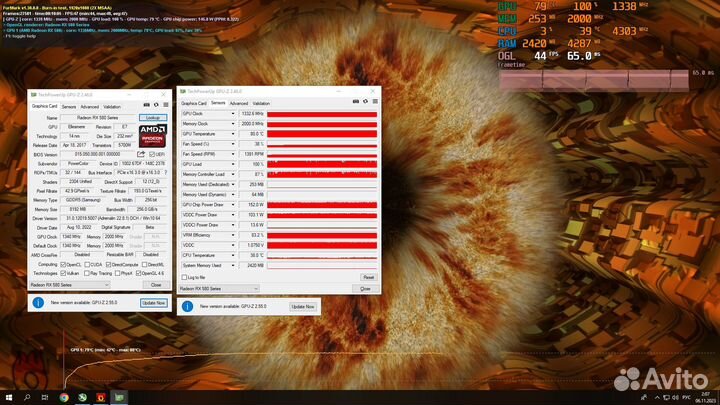Open taskbar search icon

tap(27, 397)
